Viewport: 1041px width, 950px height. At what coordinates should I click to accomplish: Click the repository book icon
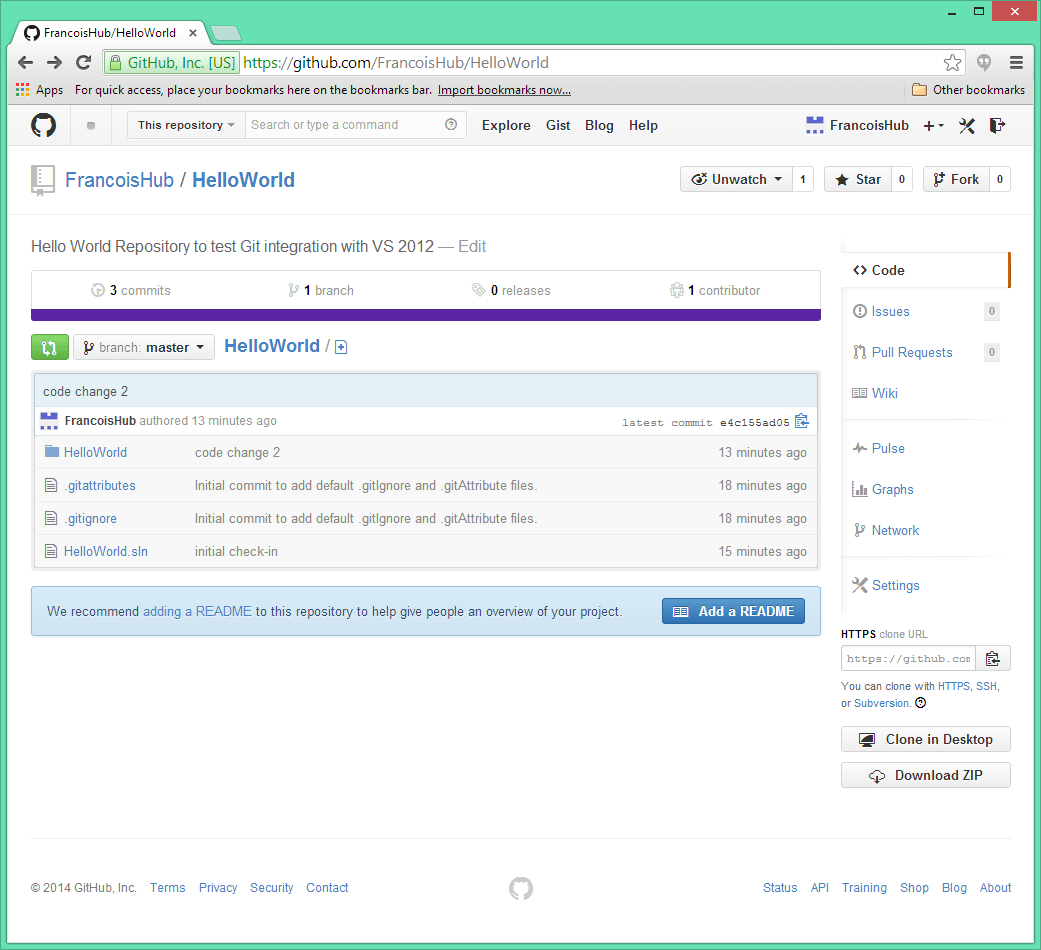(x=42, y=181)
